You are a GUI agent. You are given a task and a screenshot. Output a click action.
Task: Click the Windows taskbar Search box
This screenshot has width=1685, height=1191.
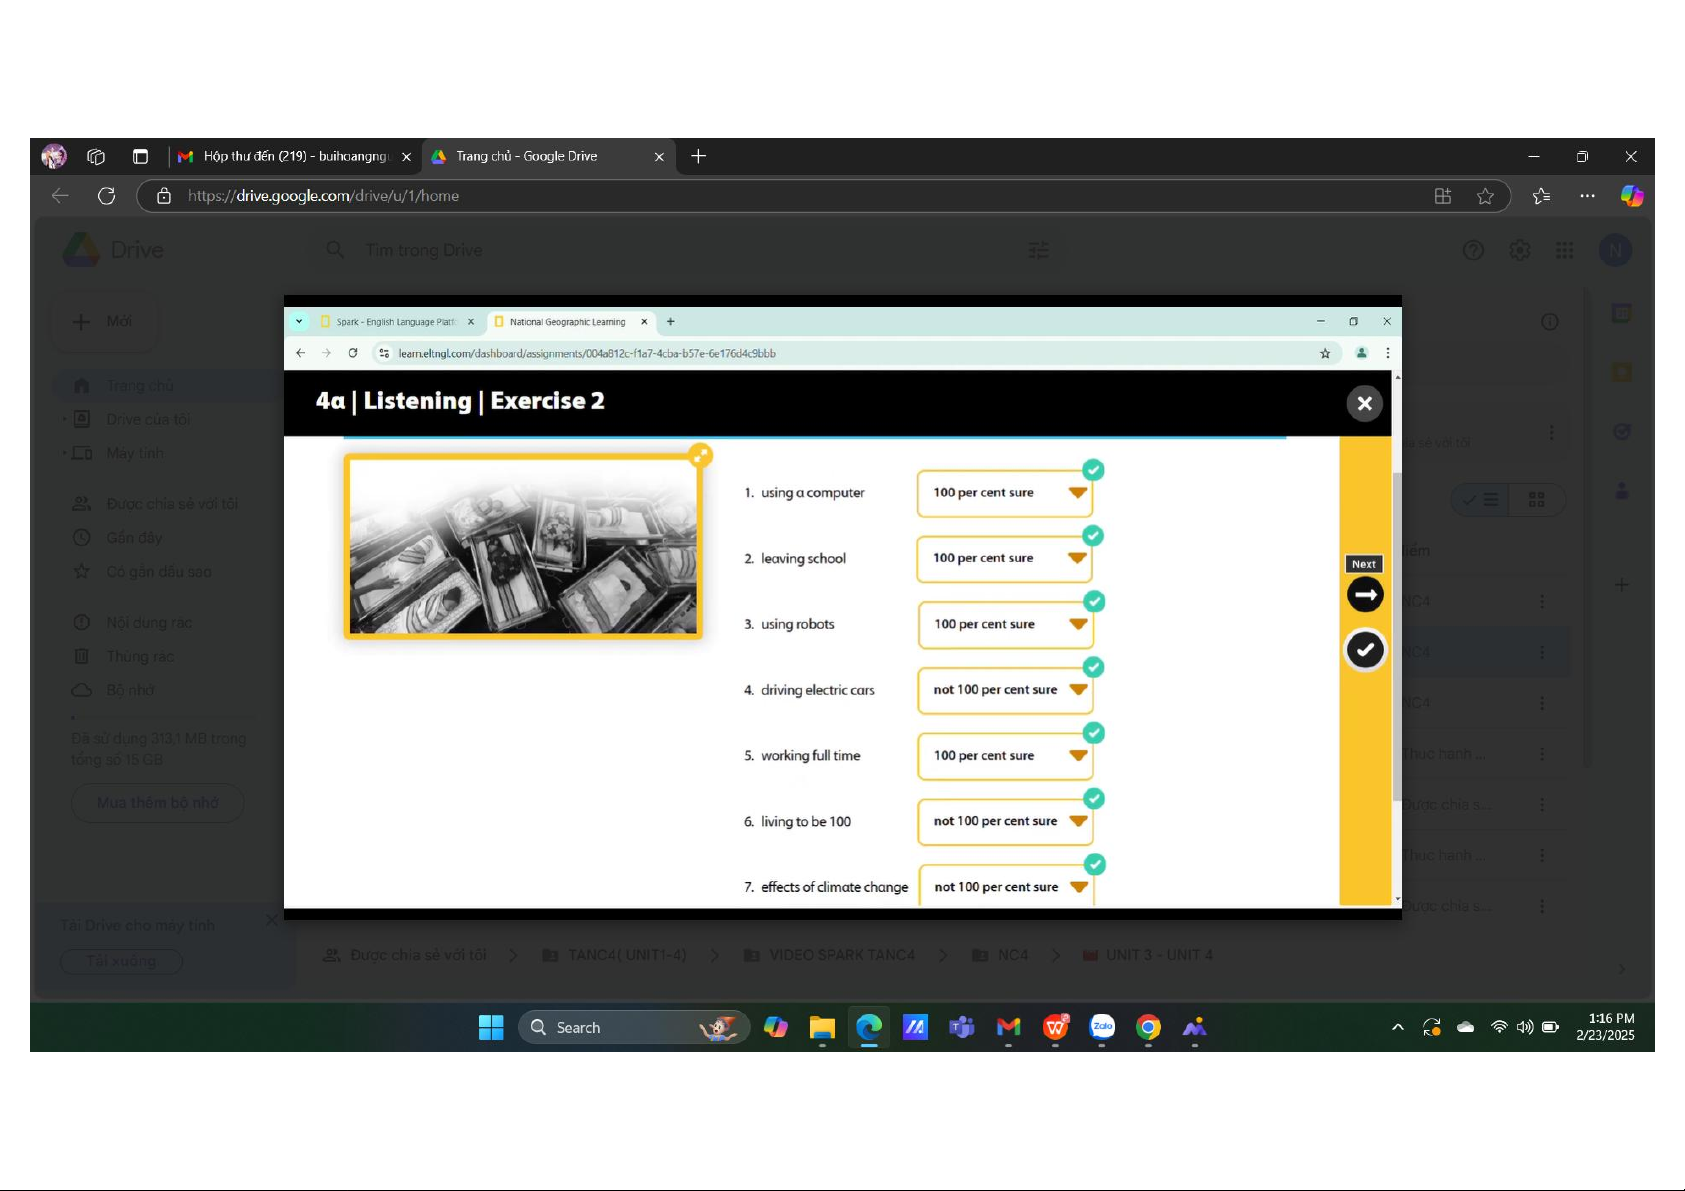point(632,1027)
